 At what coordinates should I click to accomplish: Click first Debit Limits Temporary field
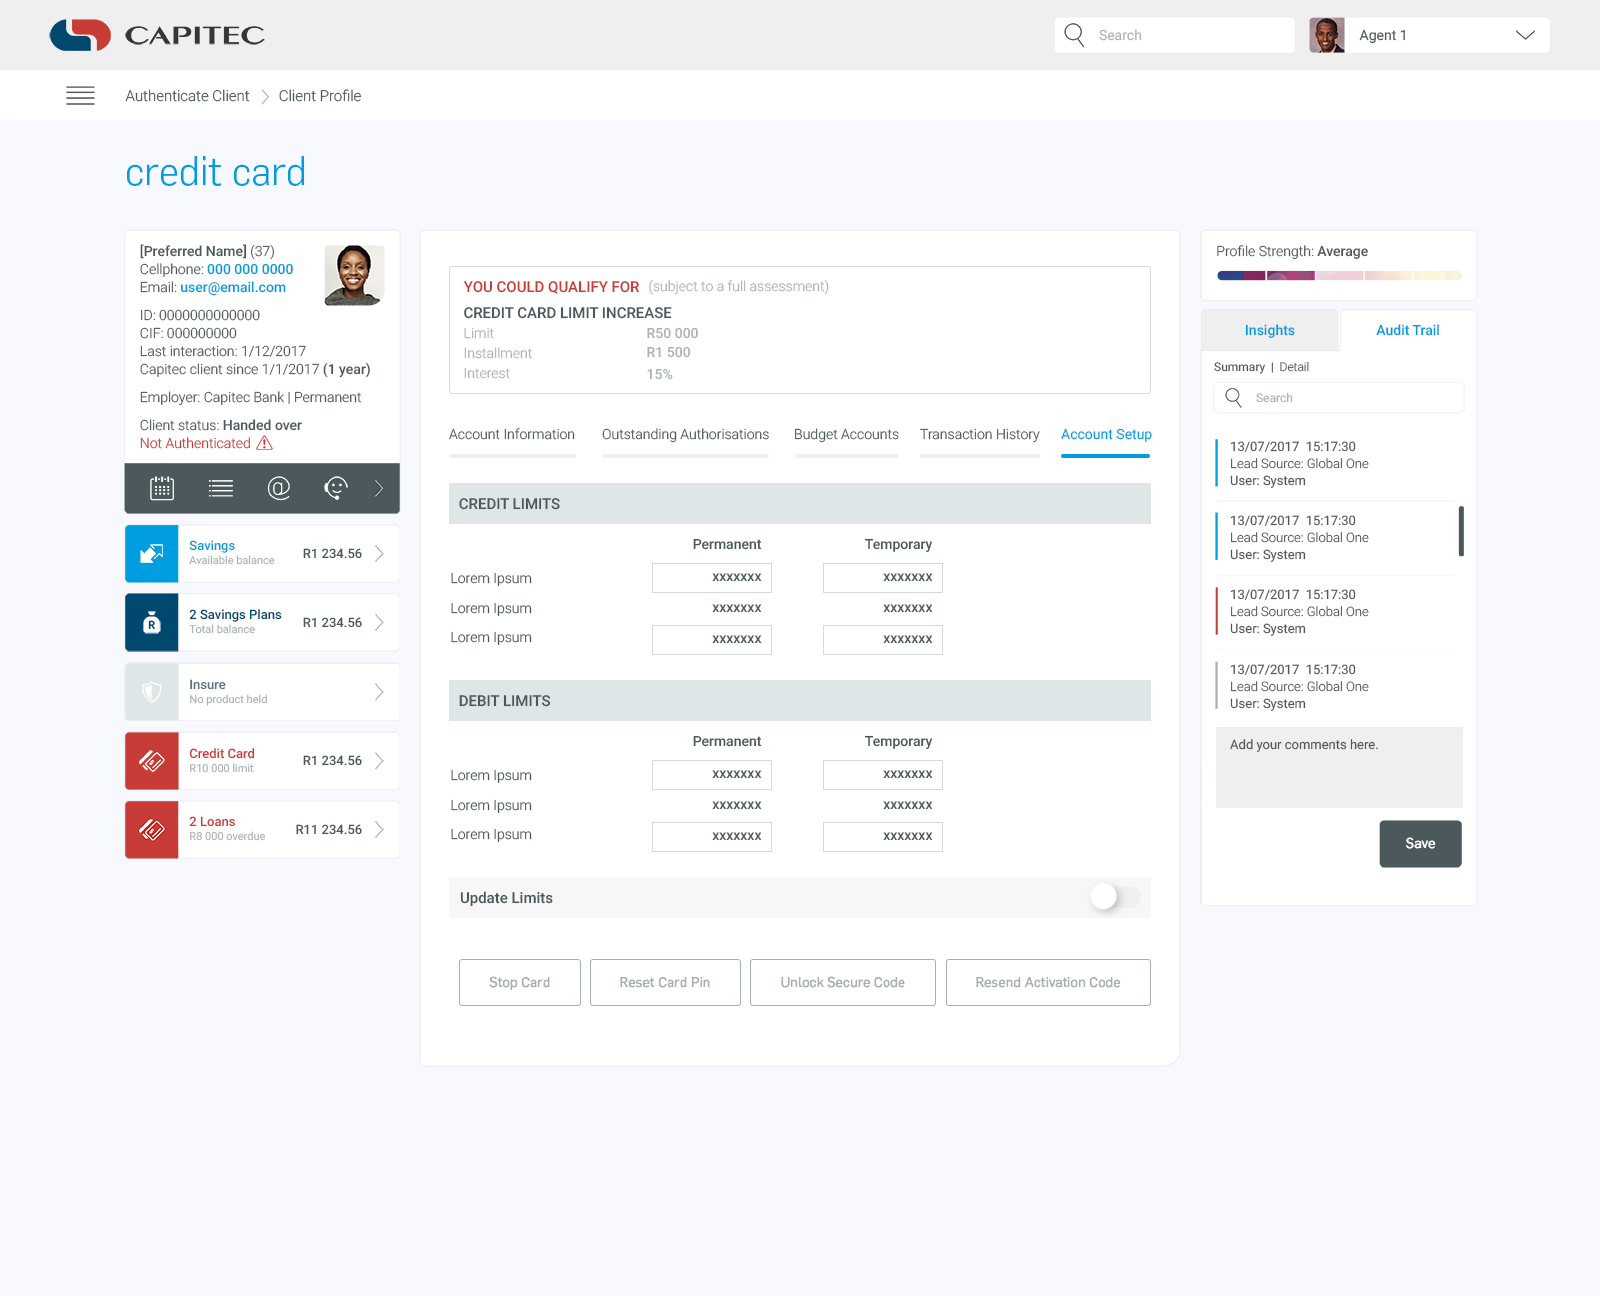(883, 775)
